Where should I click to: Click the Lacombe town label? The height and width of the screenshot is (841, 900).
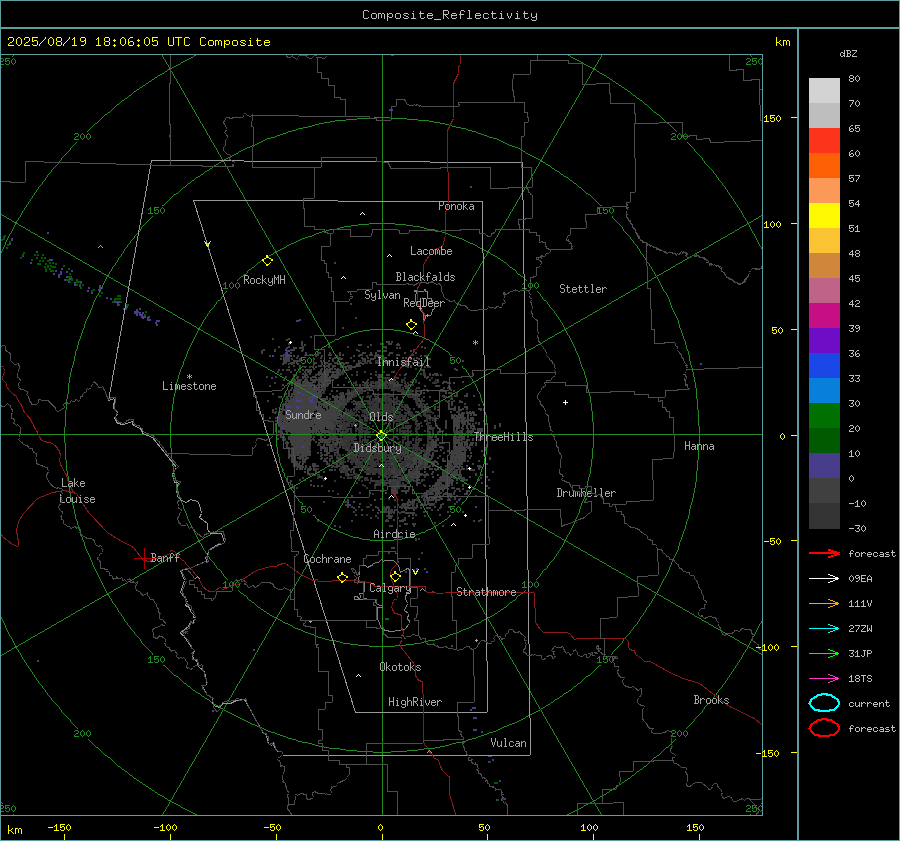[431, 251]
